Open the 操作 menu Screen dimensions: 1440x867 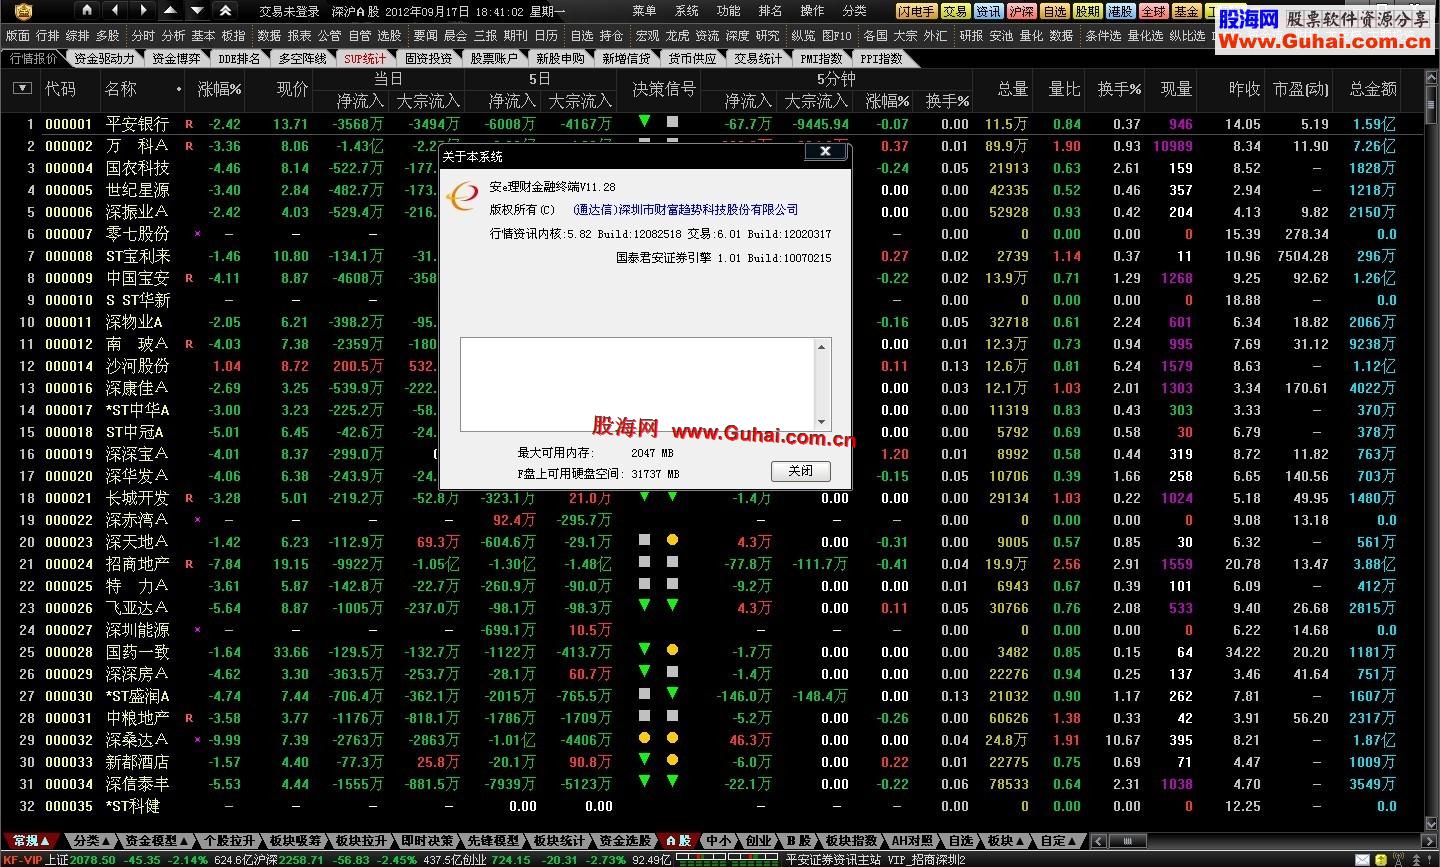(x=812, y=11)
